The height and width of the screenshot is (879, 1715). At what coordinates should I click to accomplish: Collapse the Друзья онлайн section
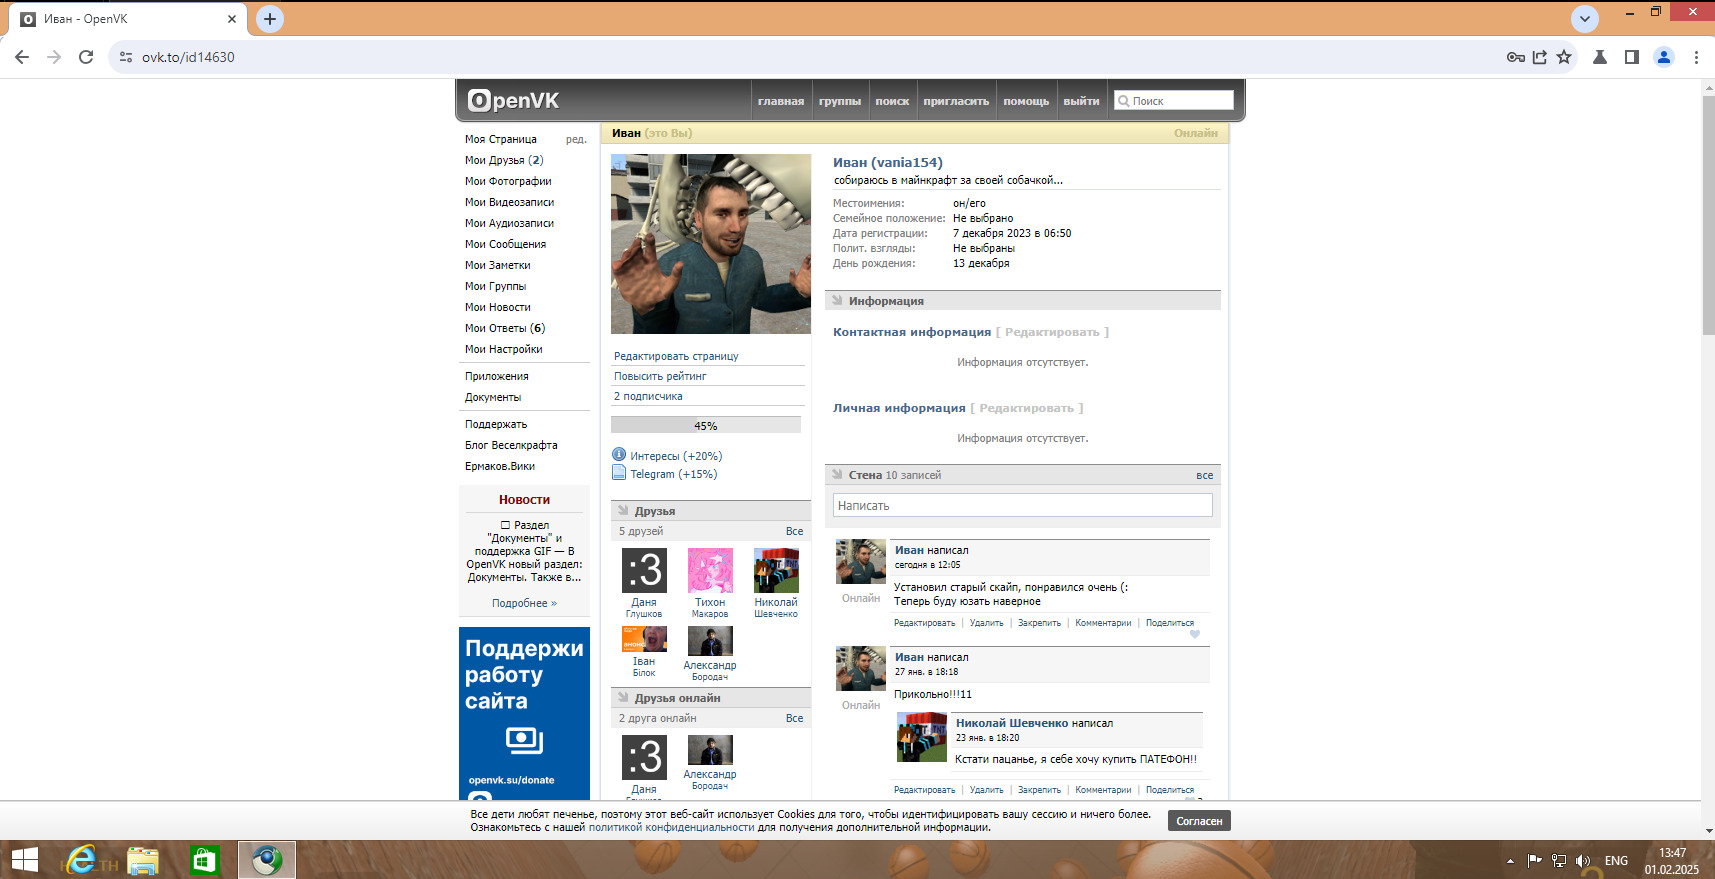(623, 697)
